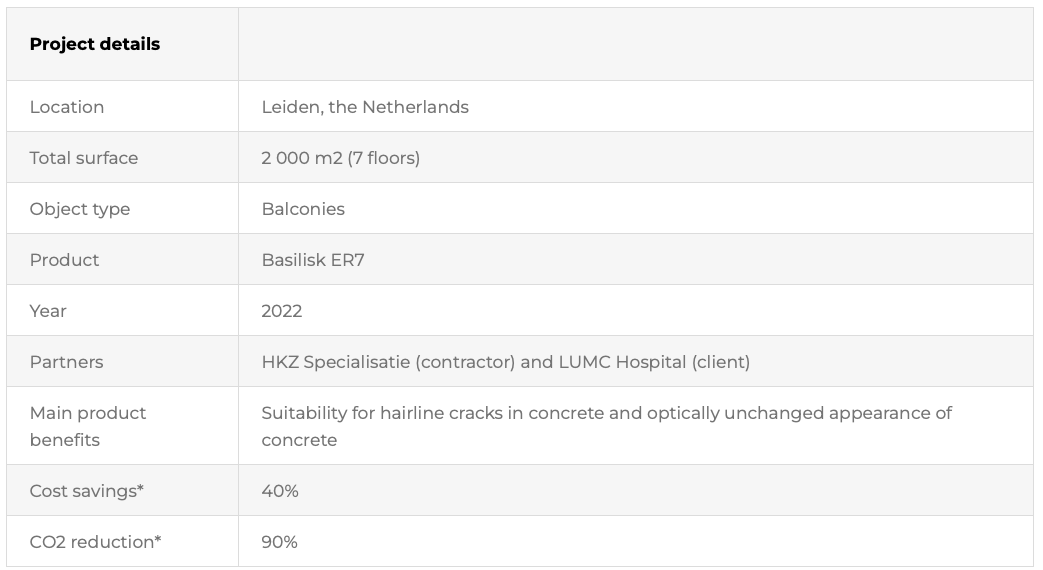Select the 'Main product benefits' label
Image resolution: width=1043 pixels, height=570 pixels.
(88, 426)
